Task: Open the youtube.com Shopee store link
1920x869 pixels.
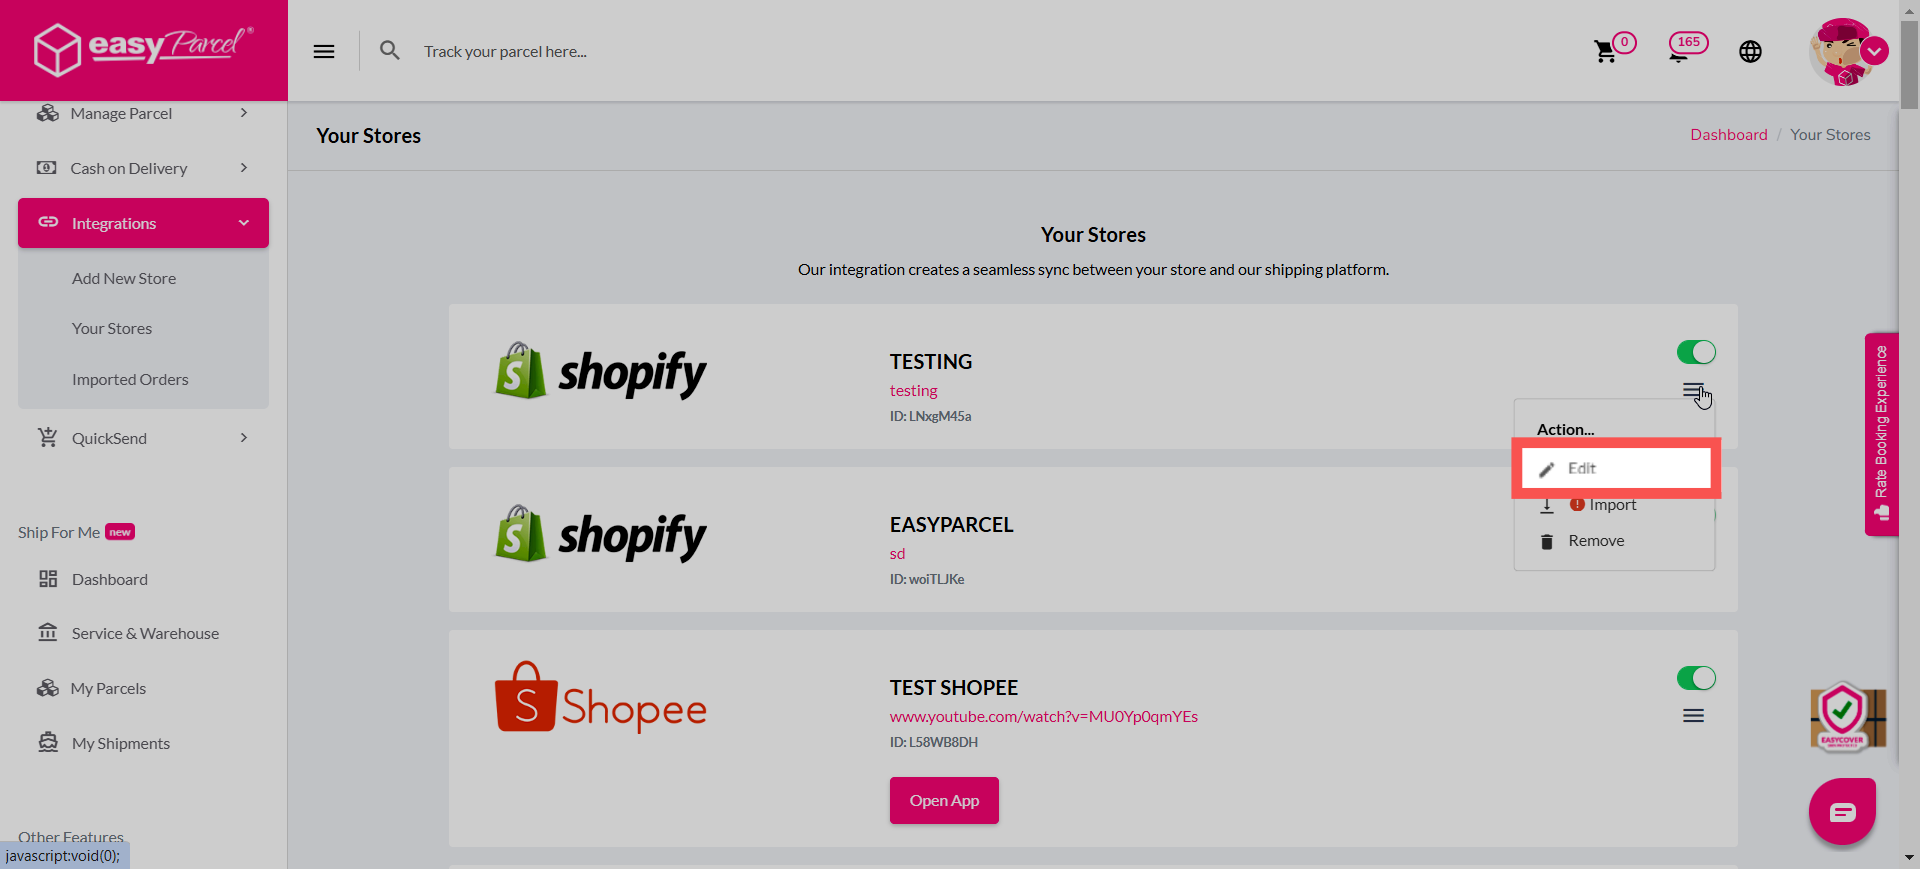Action: pyautogui.click(x=1044, y=716)
